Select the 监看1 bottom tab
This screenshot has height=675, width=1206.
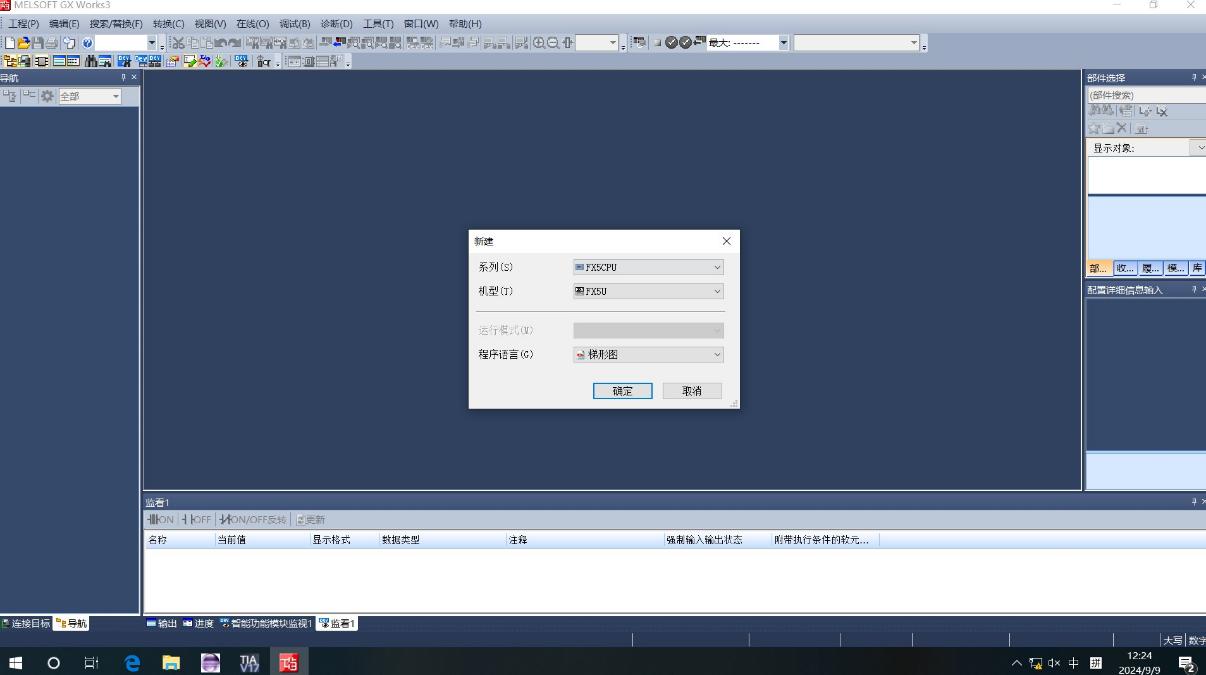(337, 623)
